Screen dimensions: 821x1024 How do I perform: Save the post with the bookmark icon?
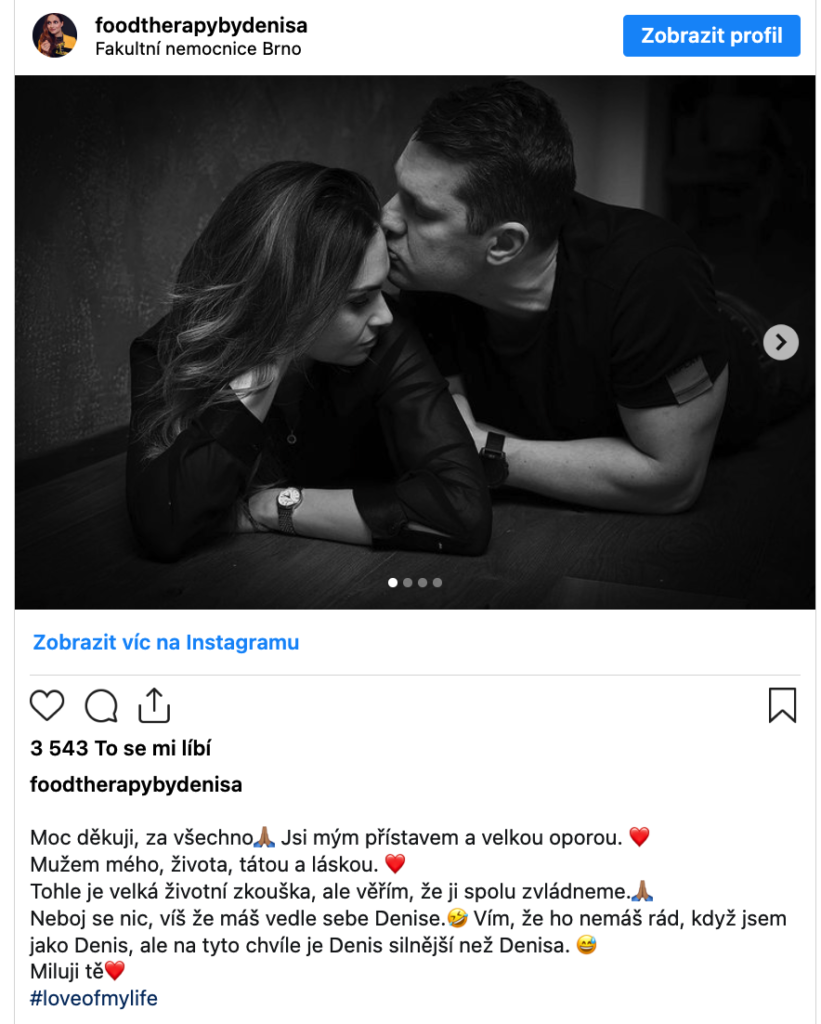coord(782,705)
